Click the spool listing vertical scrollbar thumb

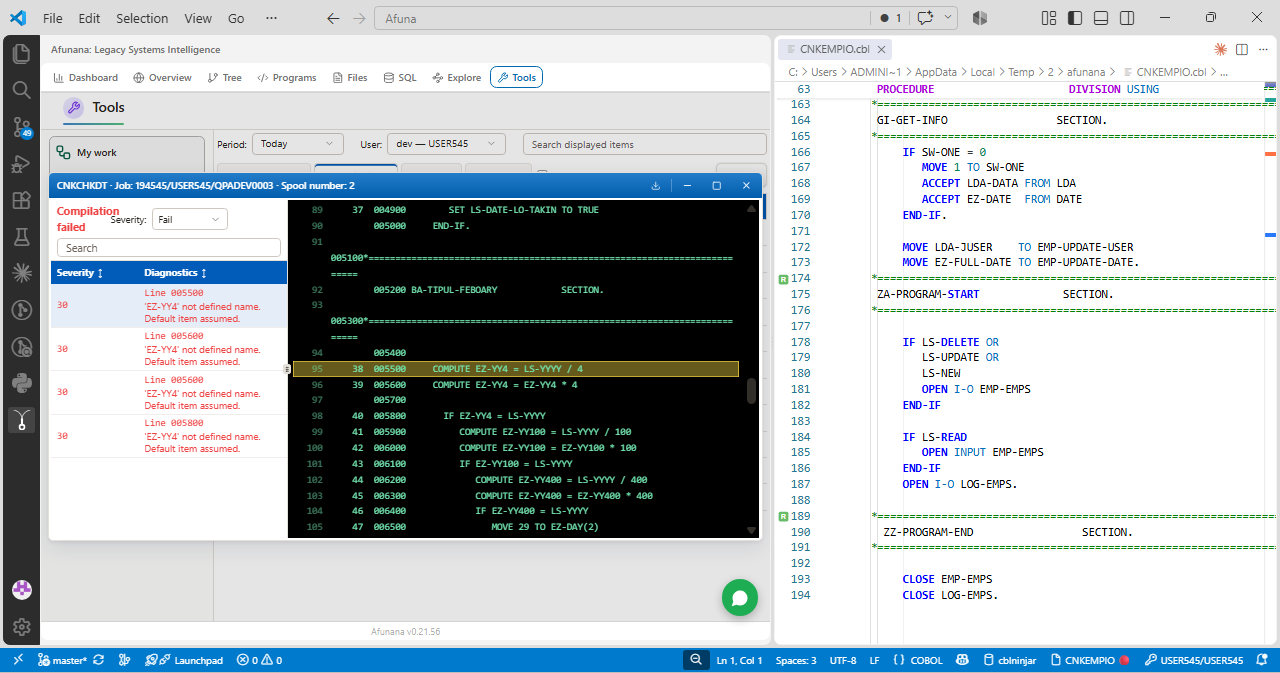pyautogui.click(x=751, y=391)
